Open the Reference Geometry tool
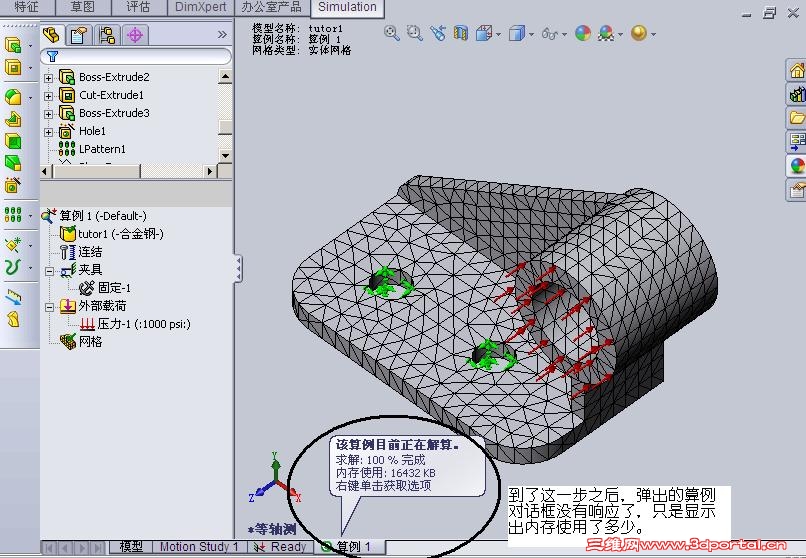This screenshot has width=806, height=558. (x=13, y=245)
